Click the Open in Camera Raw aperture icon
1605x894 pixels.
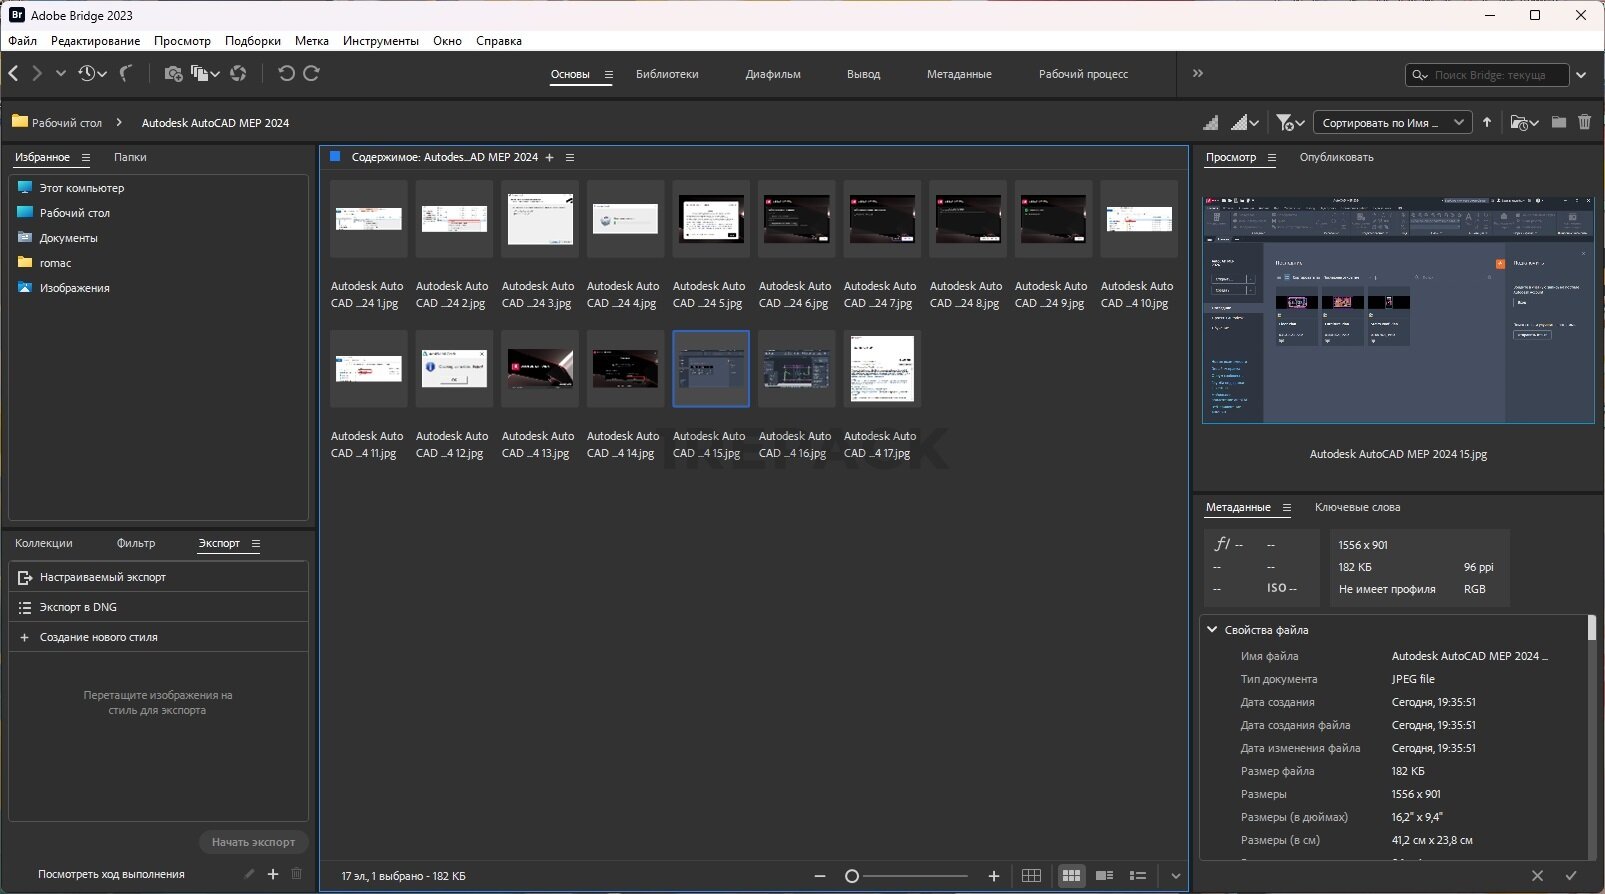coord(238,73)
